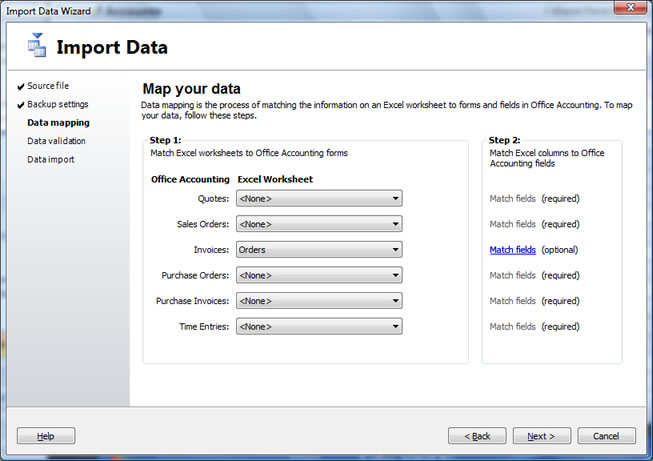Click the (optional) text beside Invoices
This screenshot has height=461, width=653.
coord(560,250)
